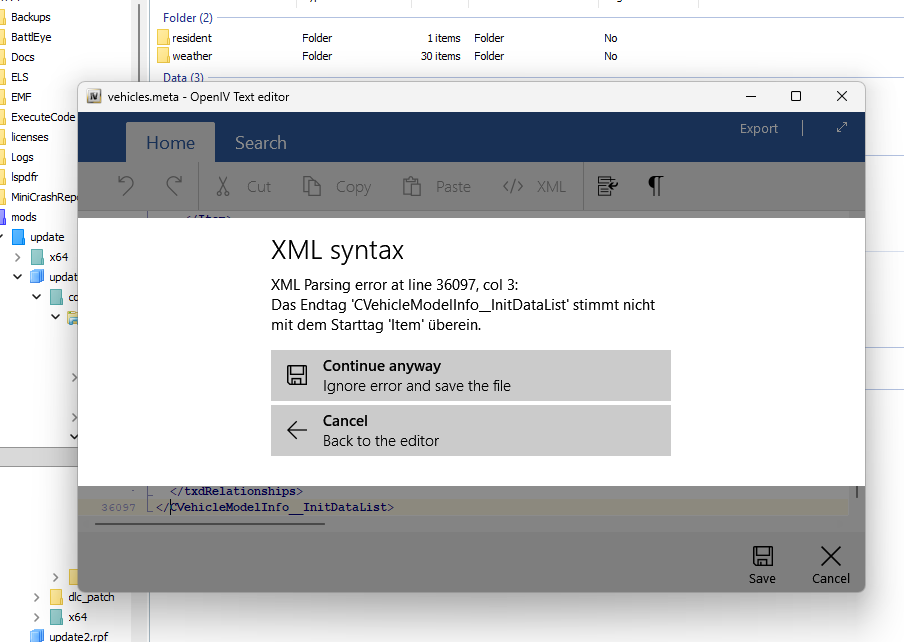Screen dimensions: 904x642
Task: Collapse the Folder (2) group header
Action: pyautogui.click(x=187, y=18)
